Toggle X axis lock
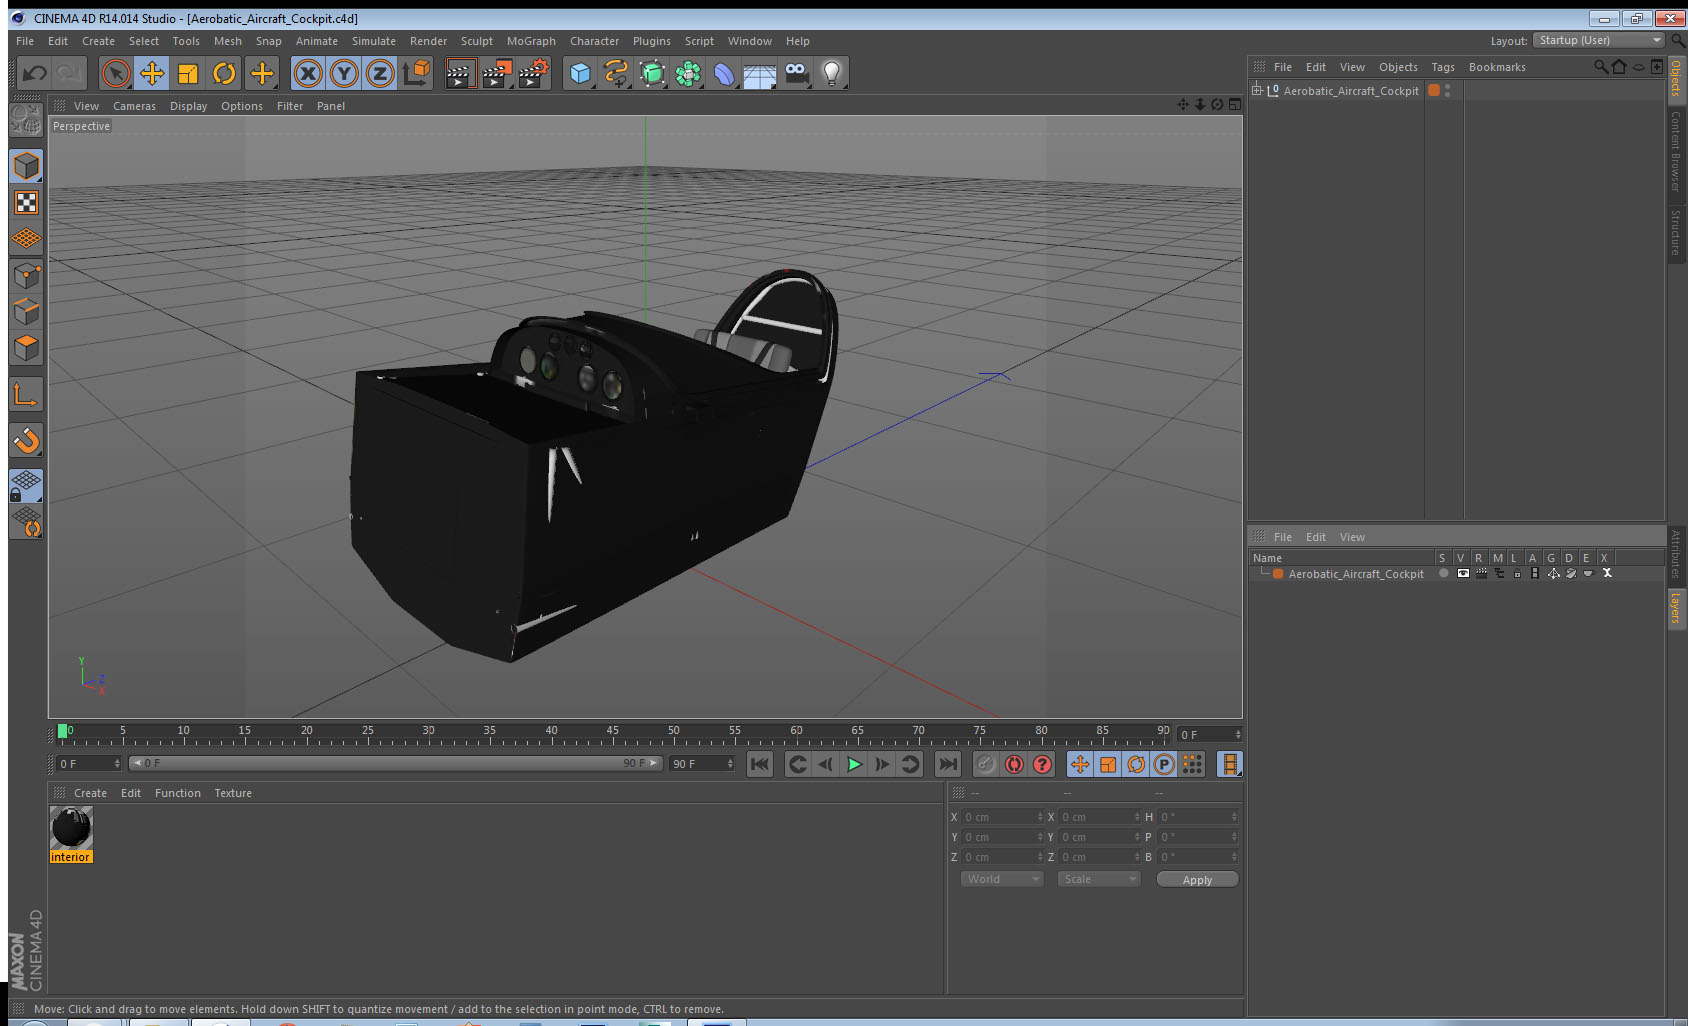The image size is (1688, 1026). 308,73
